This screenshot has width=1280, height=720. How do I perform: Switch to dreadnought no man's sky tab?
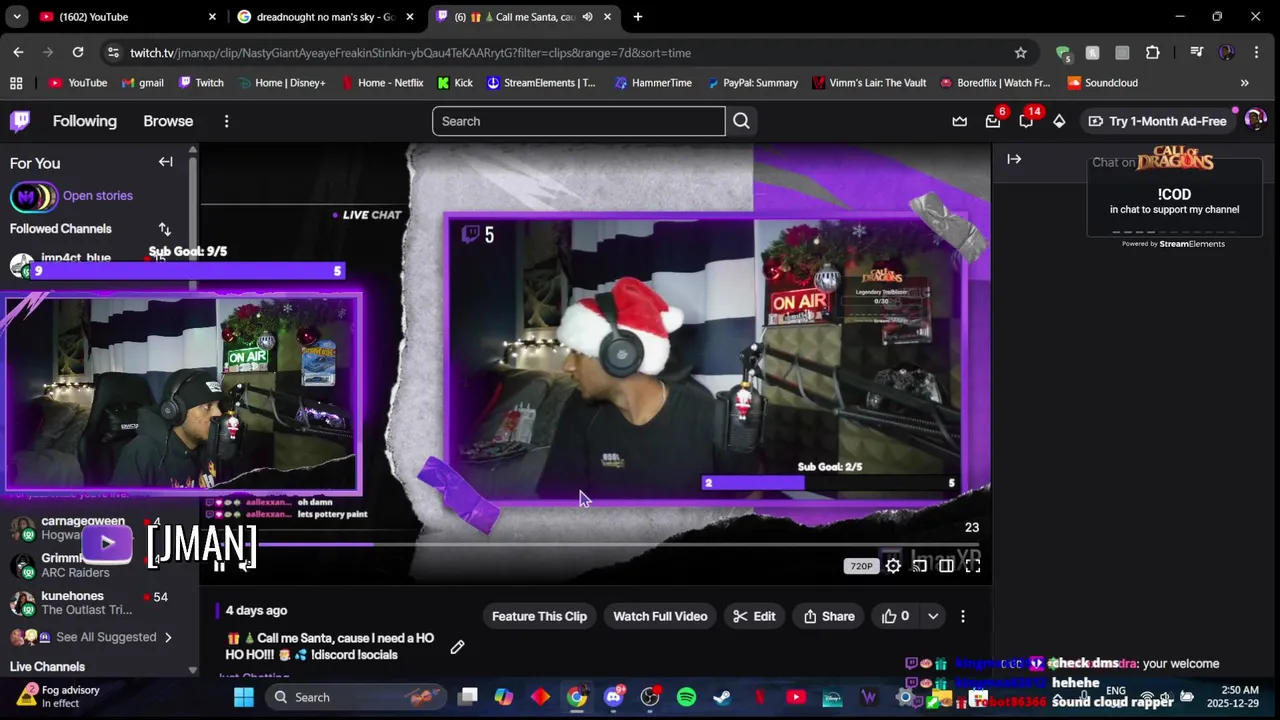point(325,17)
